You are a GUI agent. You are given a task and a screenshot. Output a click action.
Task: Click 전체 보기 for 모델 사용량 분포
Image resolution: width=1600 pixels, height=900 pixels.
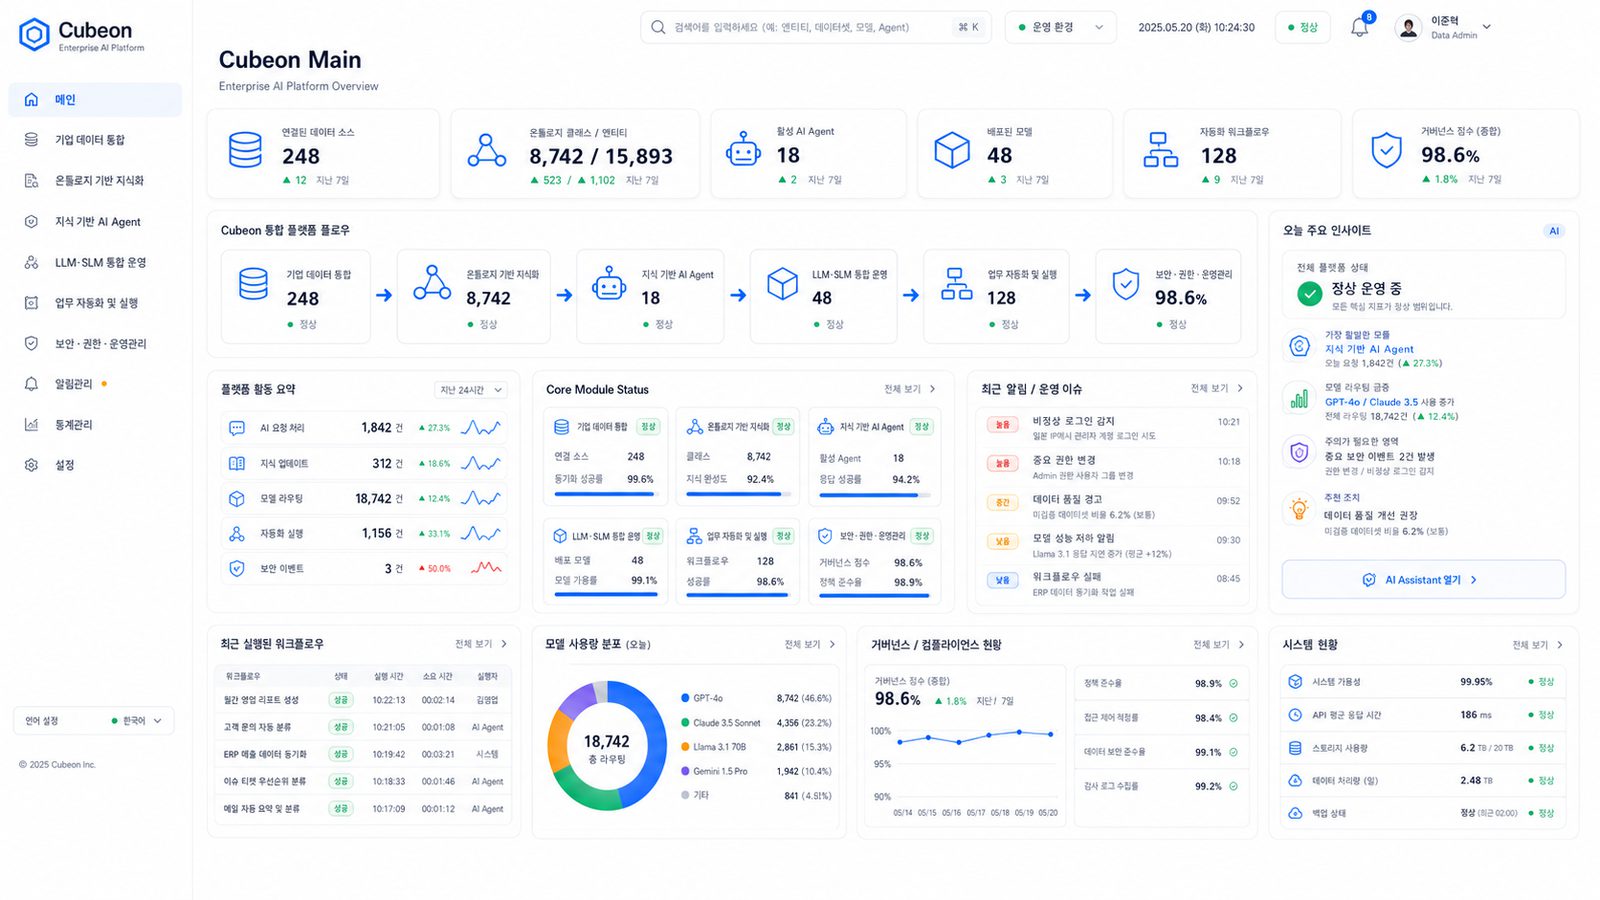point(809,645)
